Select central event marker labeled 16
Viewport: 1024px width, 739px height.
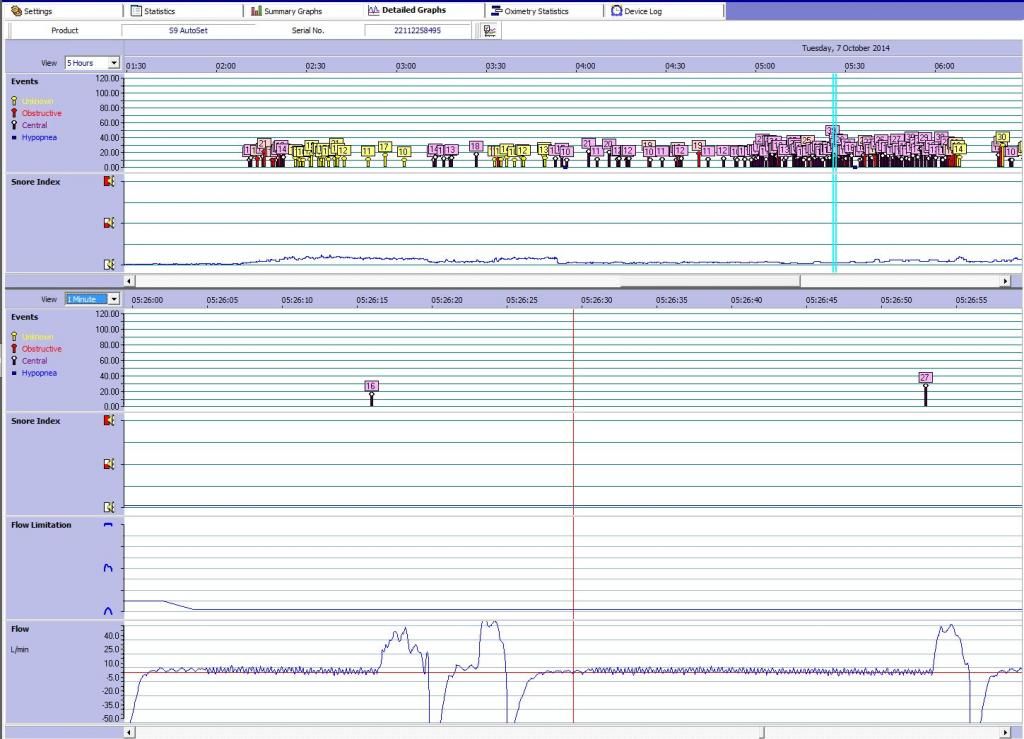click(371, 386)
